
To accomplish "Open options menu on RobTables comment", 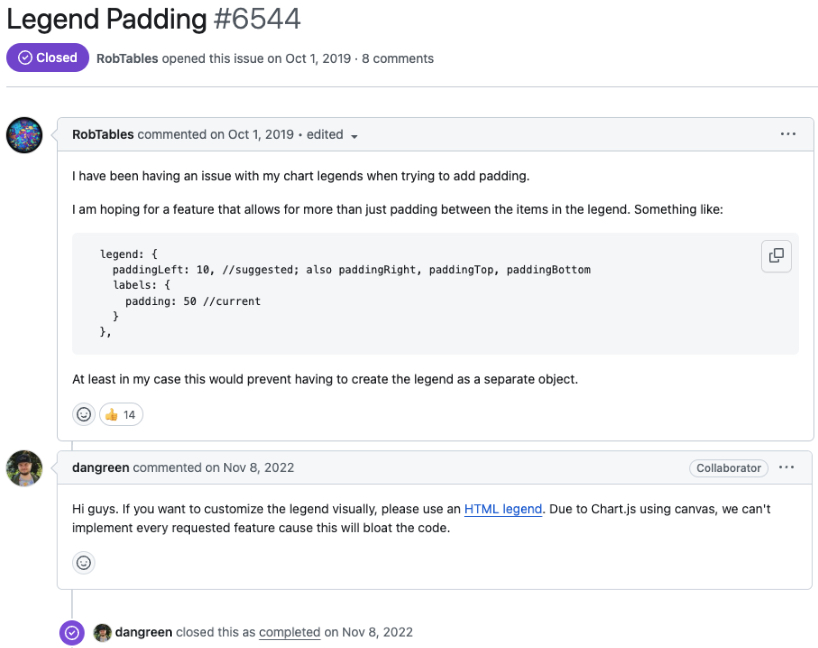I will click(788, 134).
